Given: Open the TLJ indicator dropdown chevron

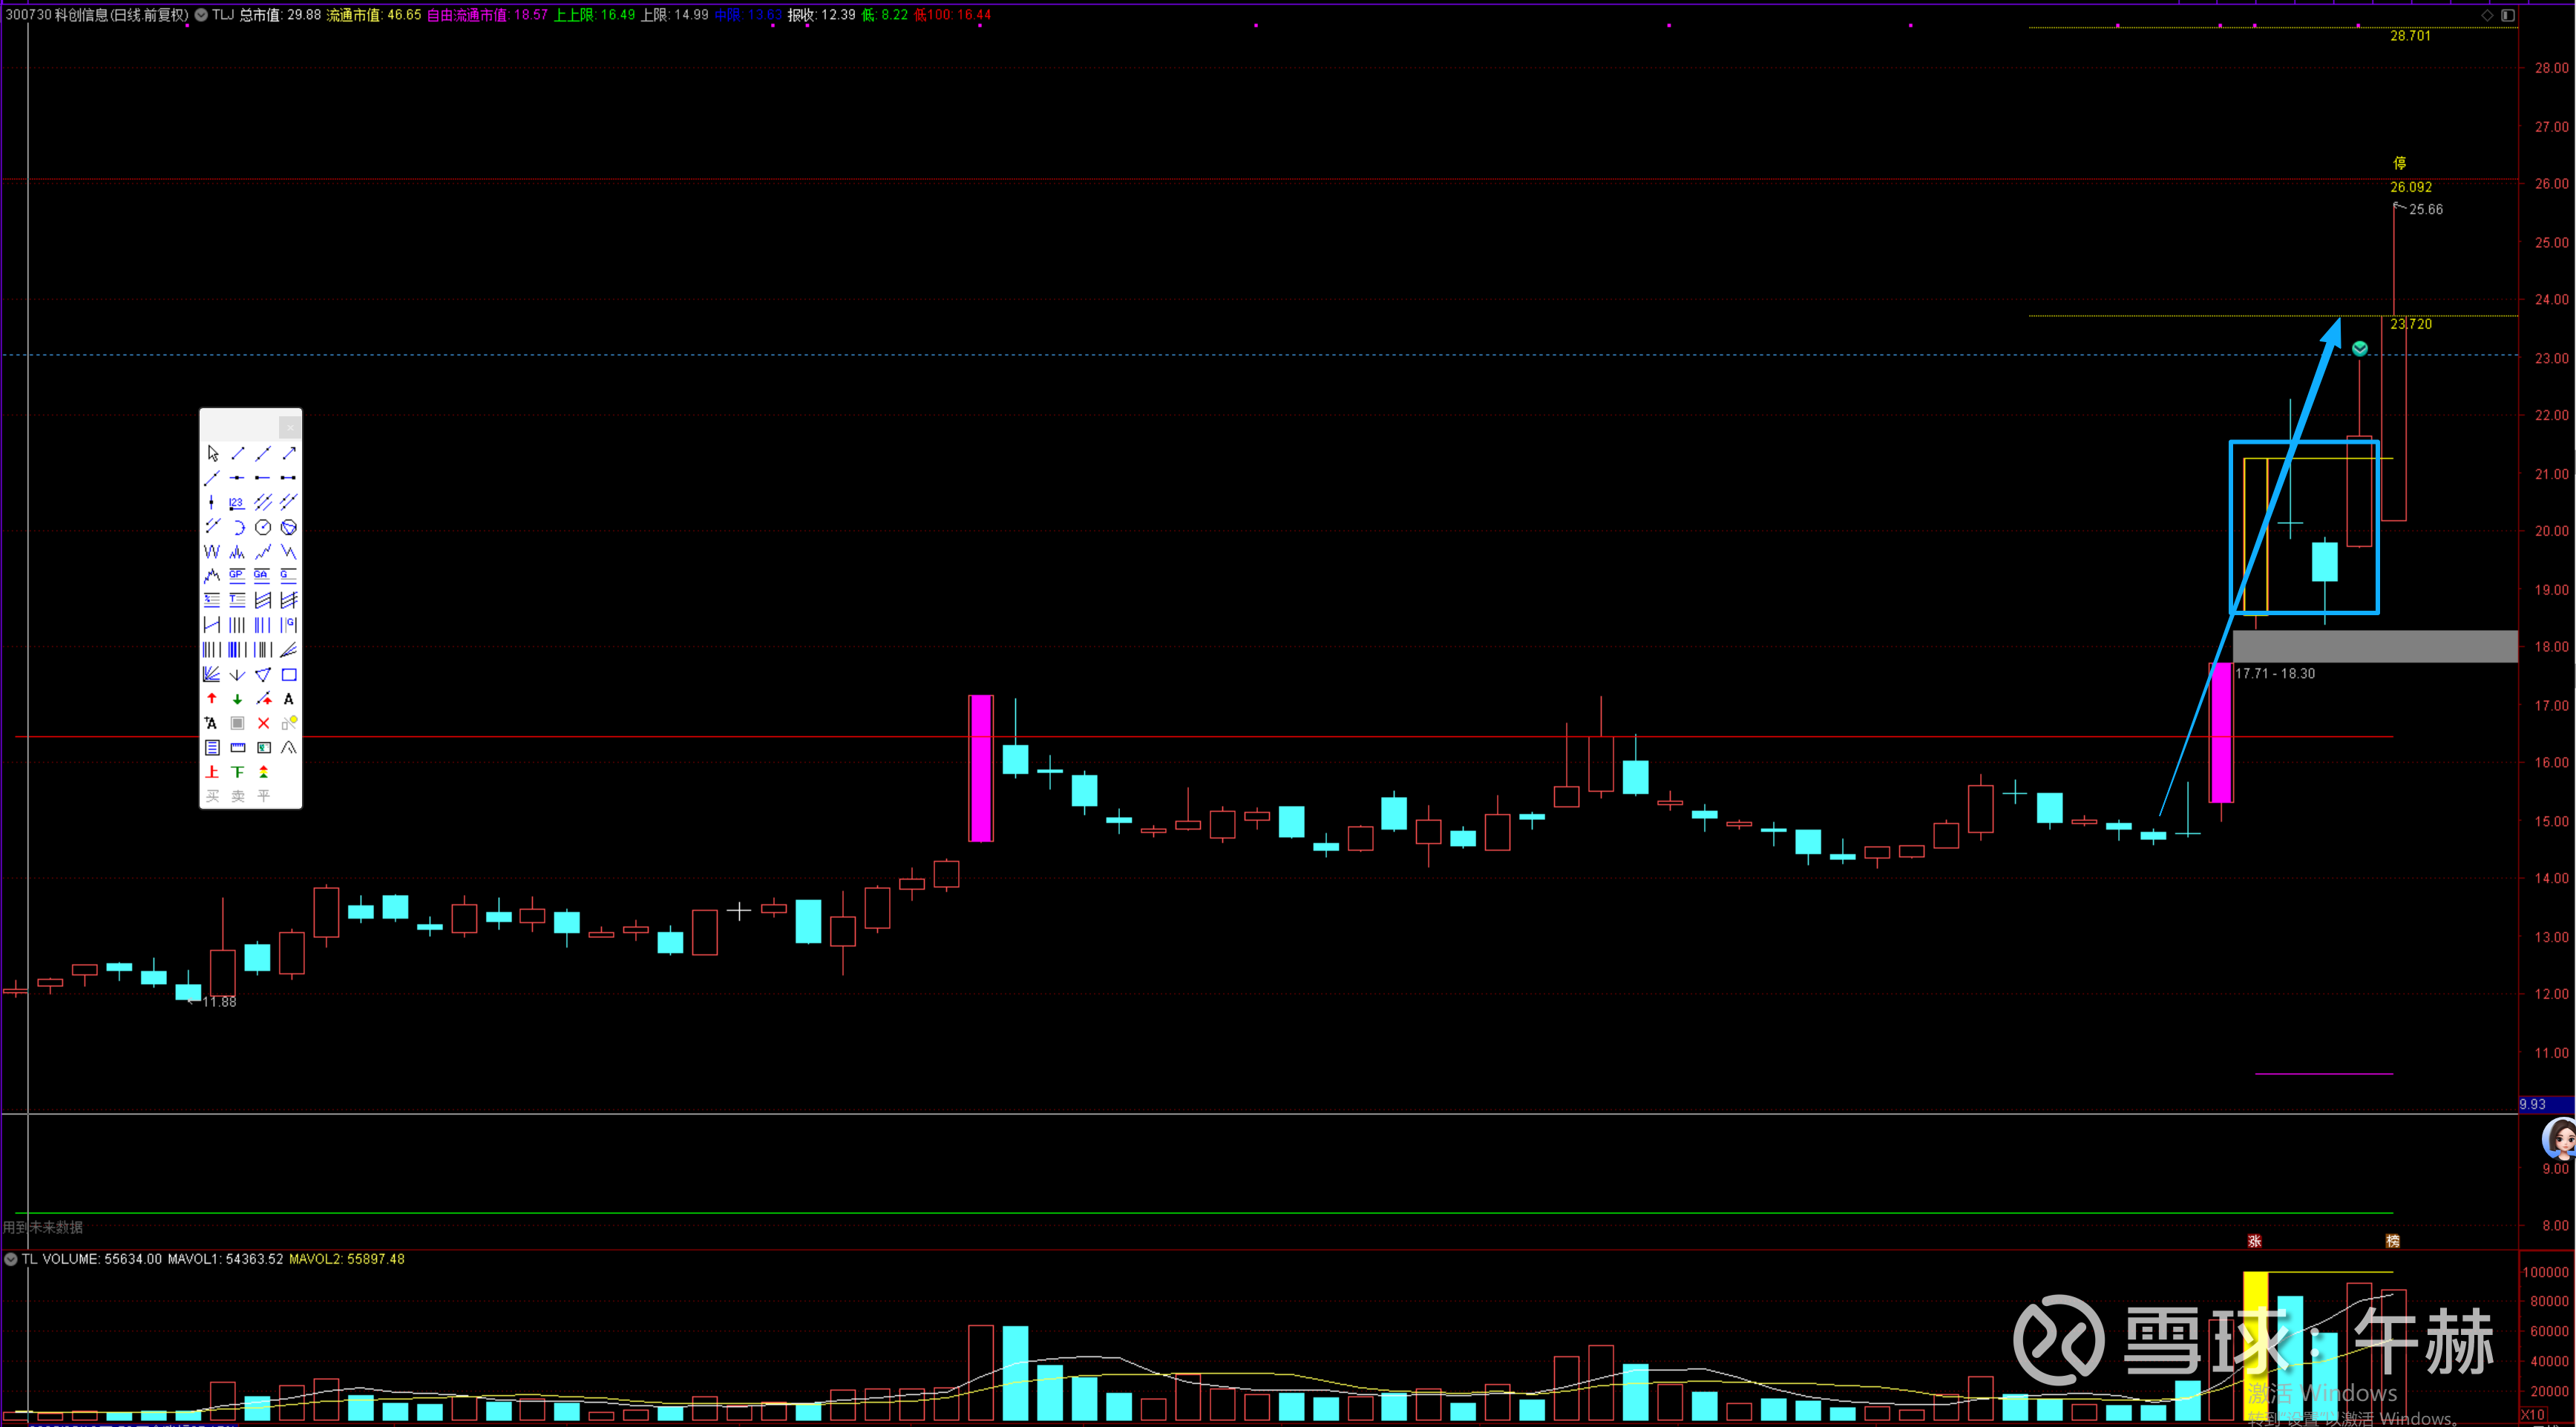Looking at the screenshot, I should tap(201, 15).
